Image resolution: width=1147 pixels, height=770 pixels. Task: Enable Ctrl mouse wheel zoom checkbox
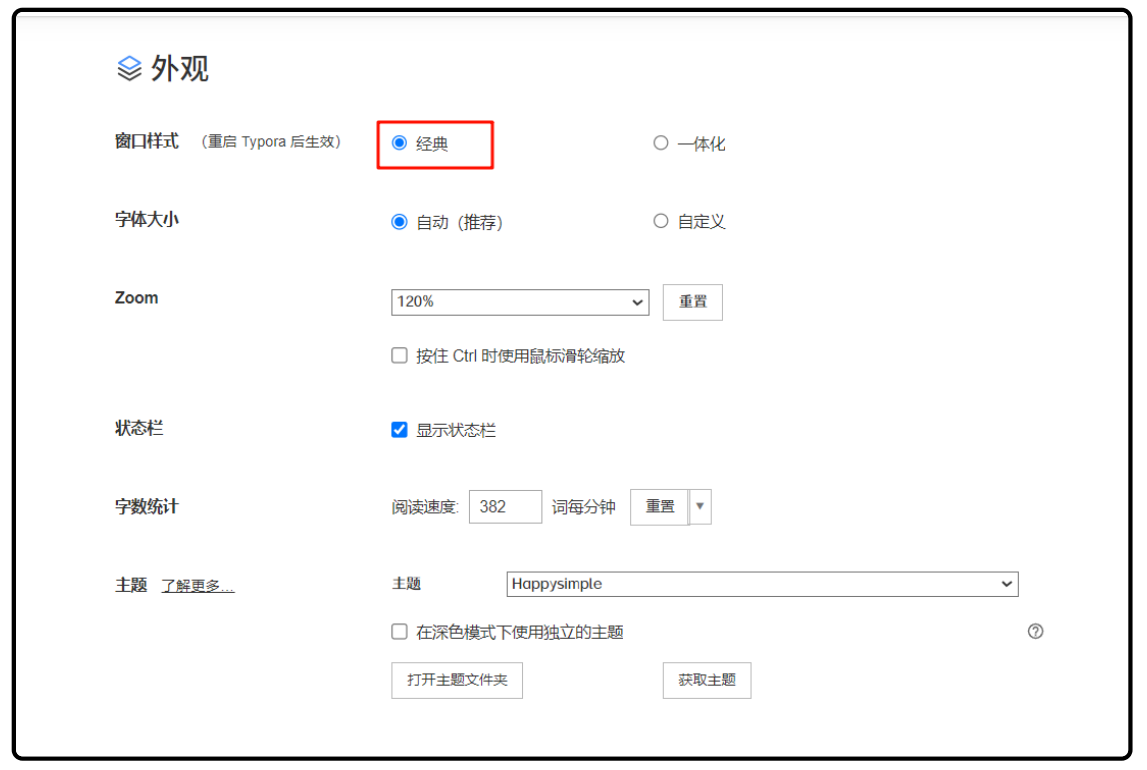point(399,355)
